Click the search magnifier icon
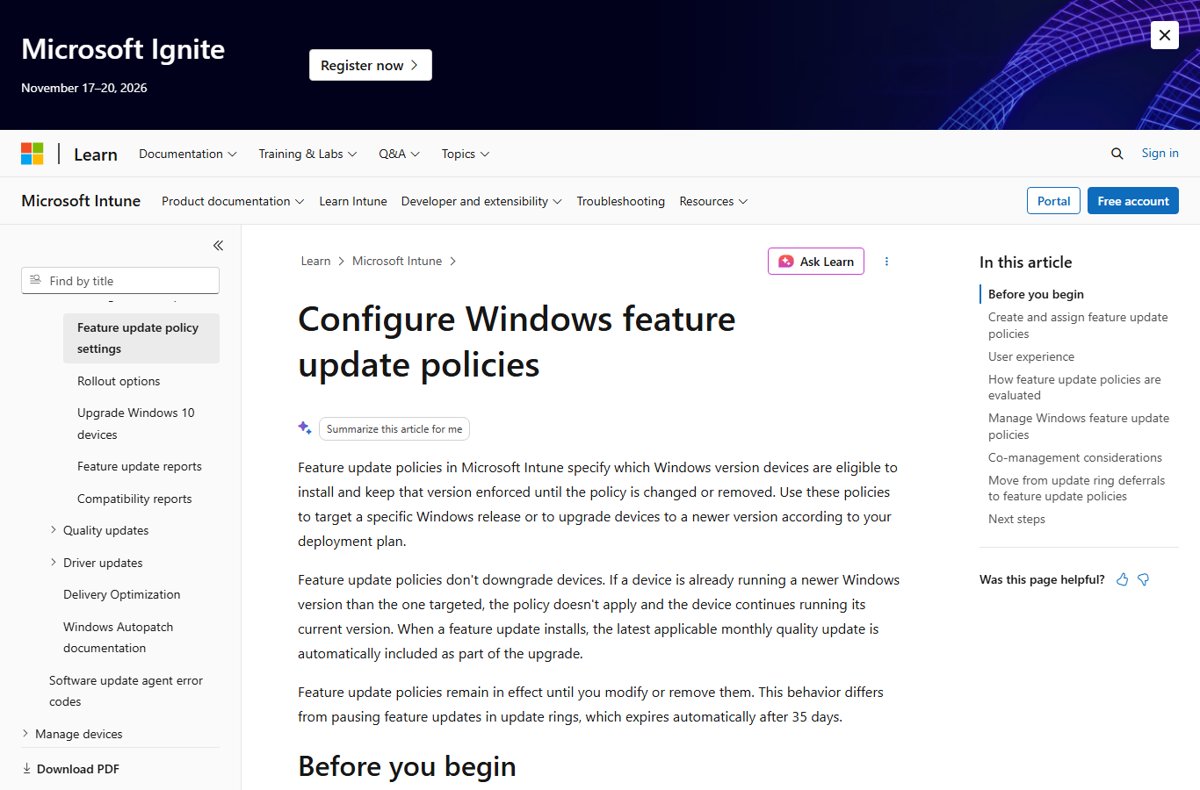 (1117, 153)
